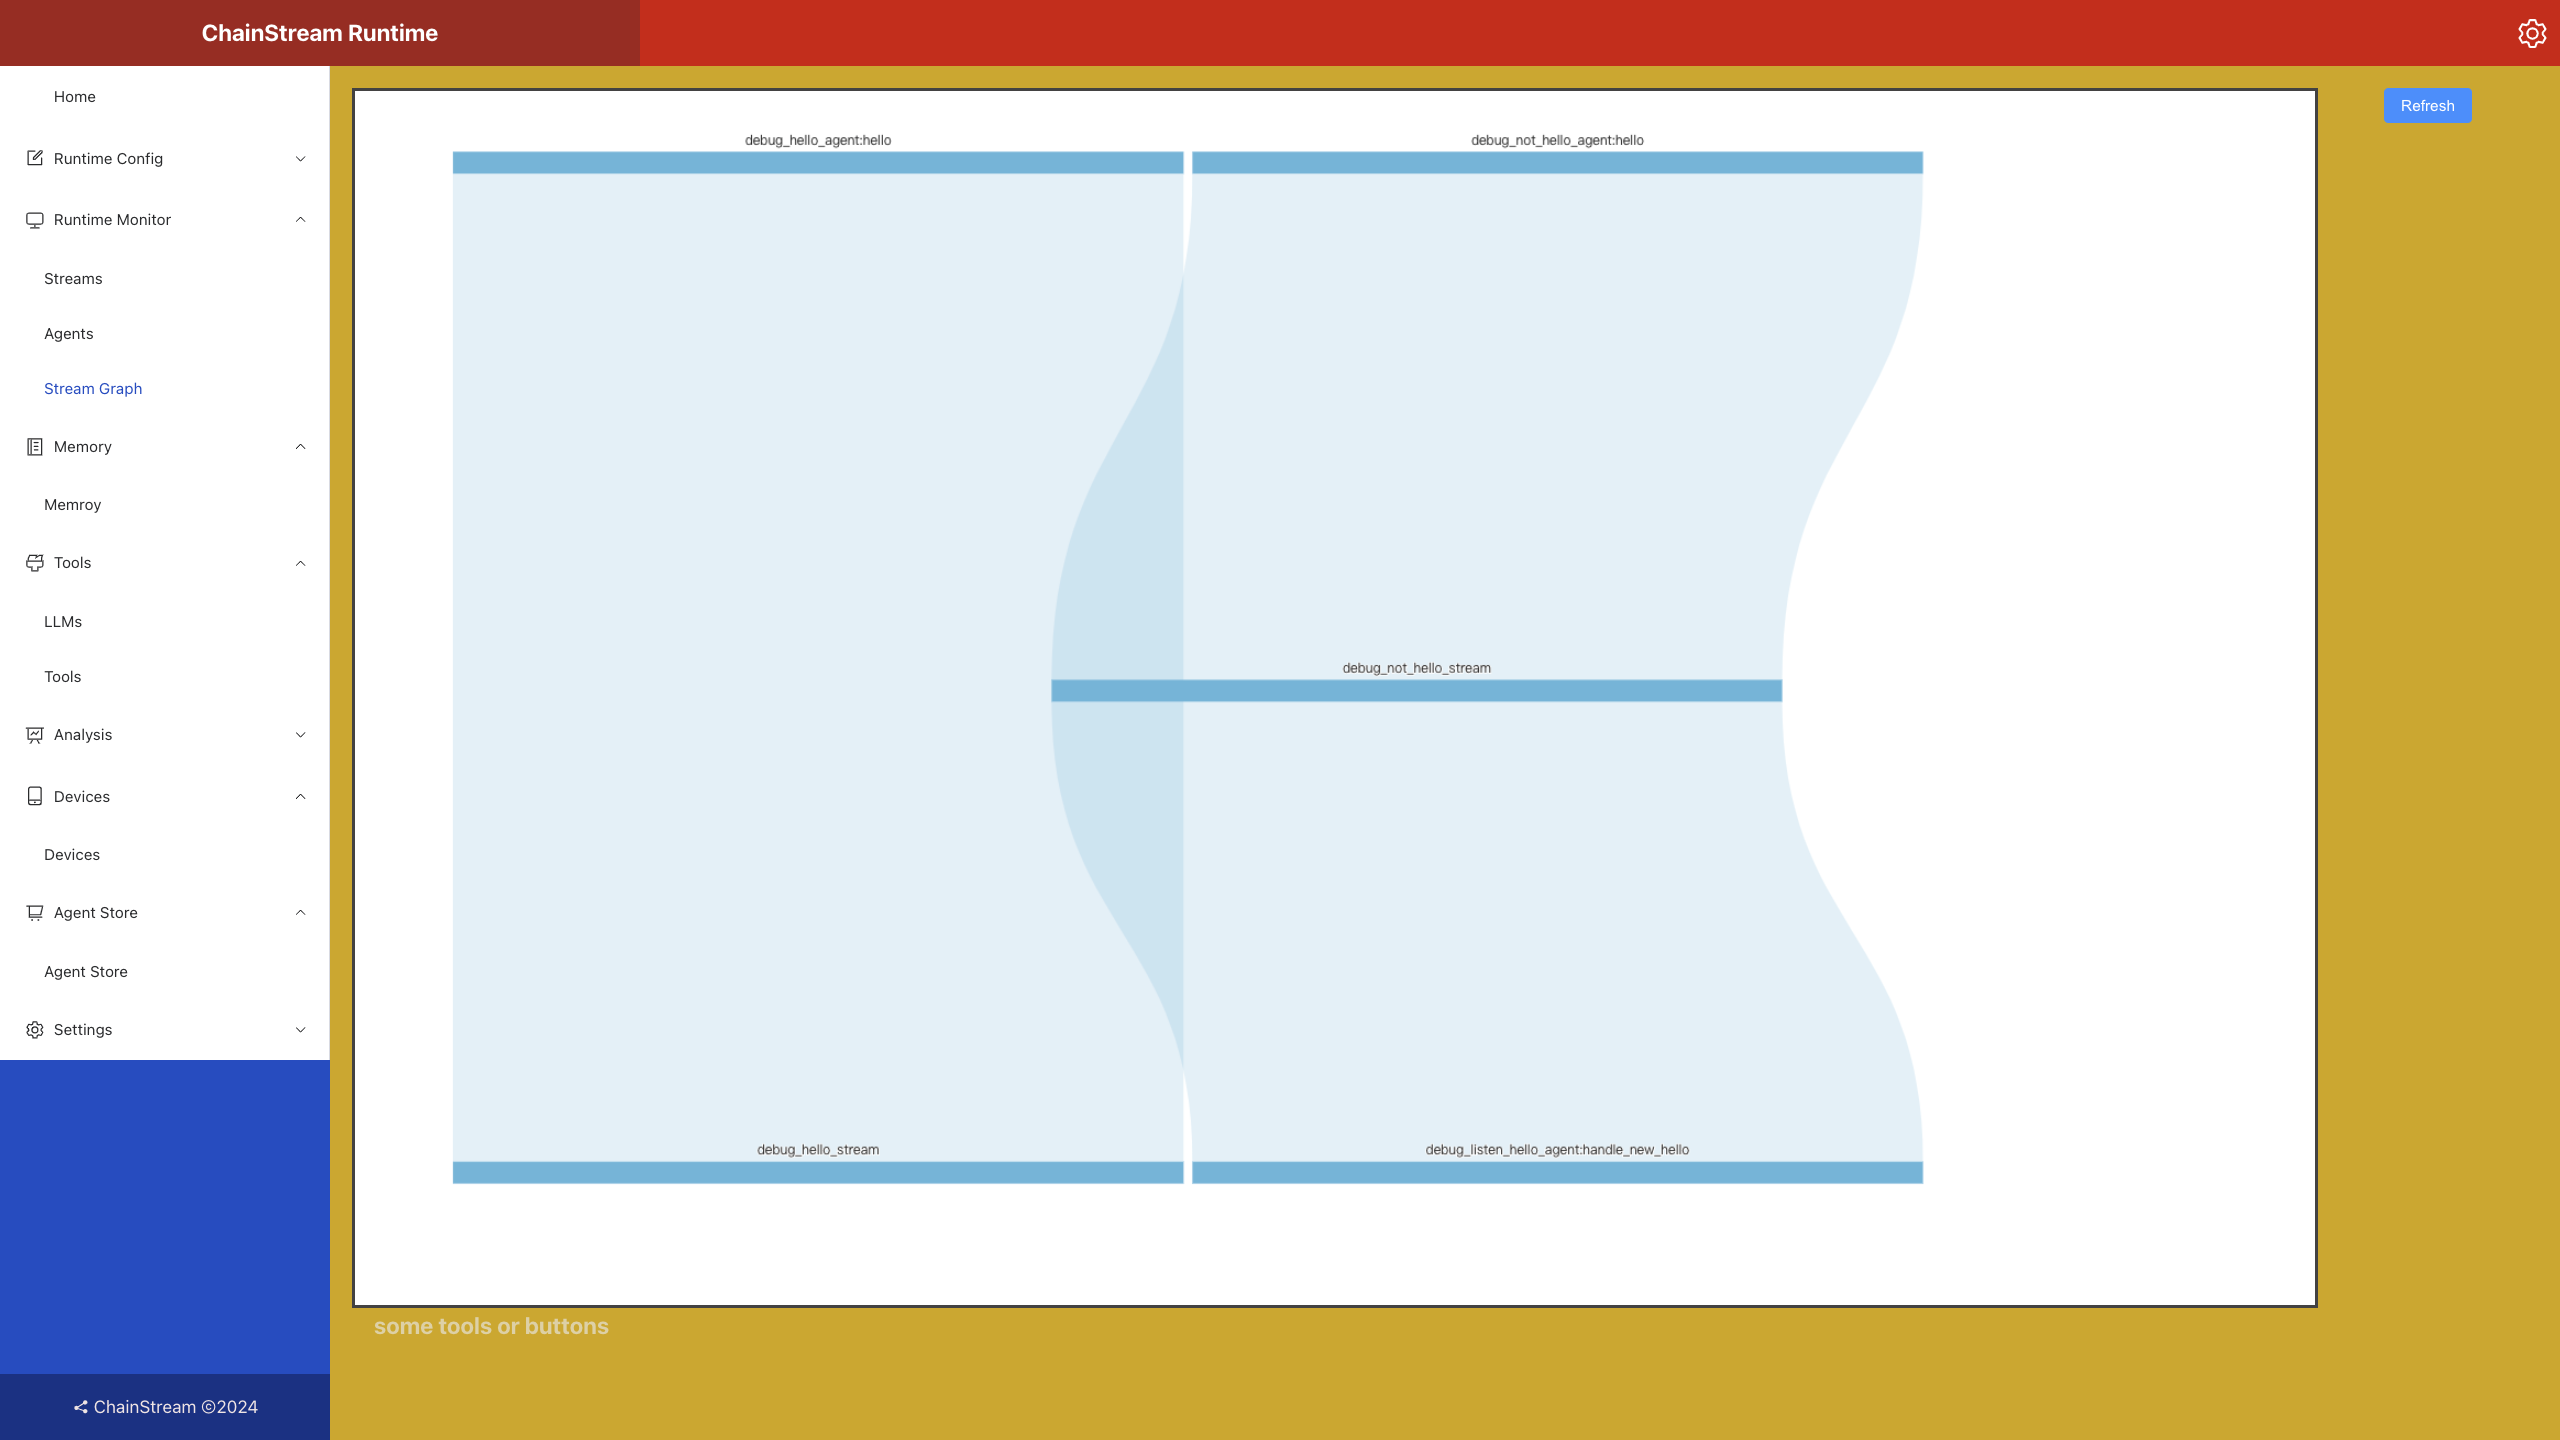Click the Agent Store panel icon
This screenshot has width=2560, height=1440.
pyautogui.click(x=33, y=913)
